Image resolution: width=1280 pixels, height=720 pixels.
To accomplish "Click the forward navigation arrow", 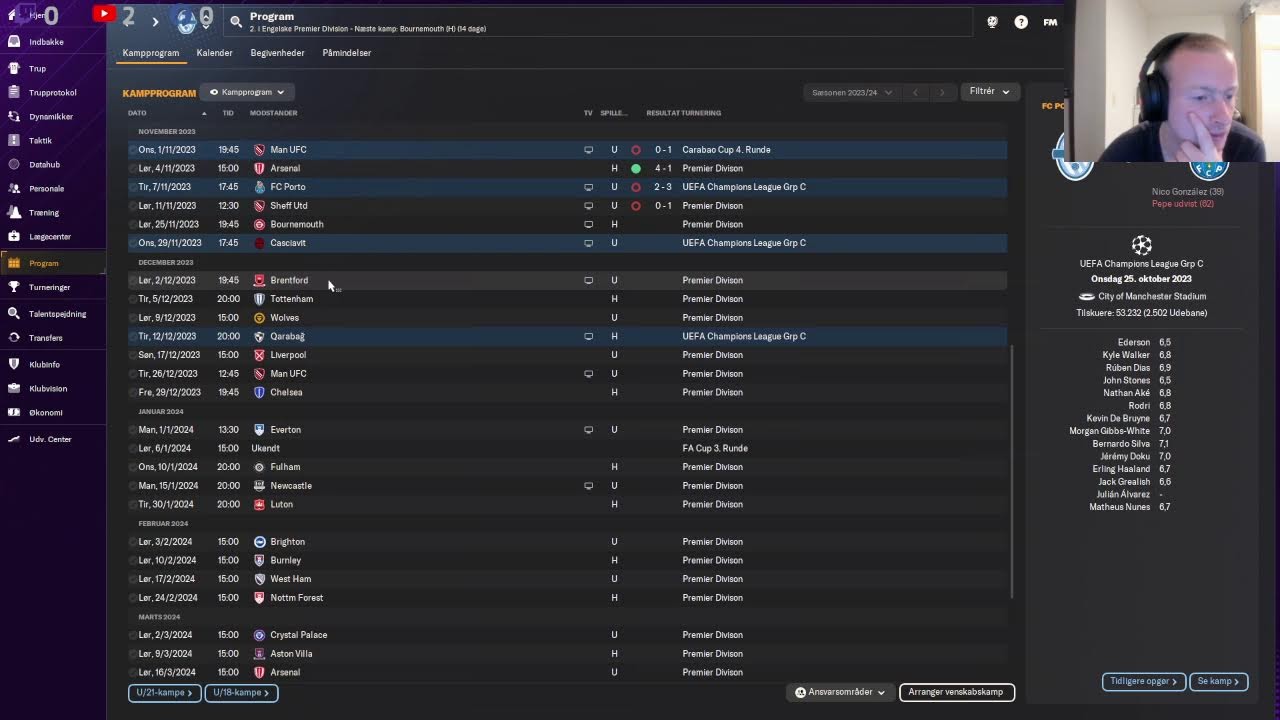I will click(155, 21).
